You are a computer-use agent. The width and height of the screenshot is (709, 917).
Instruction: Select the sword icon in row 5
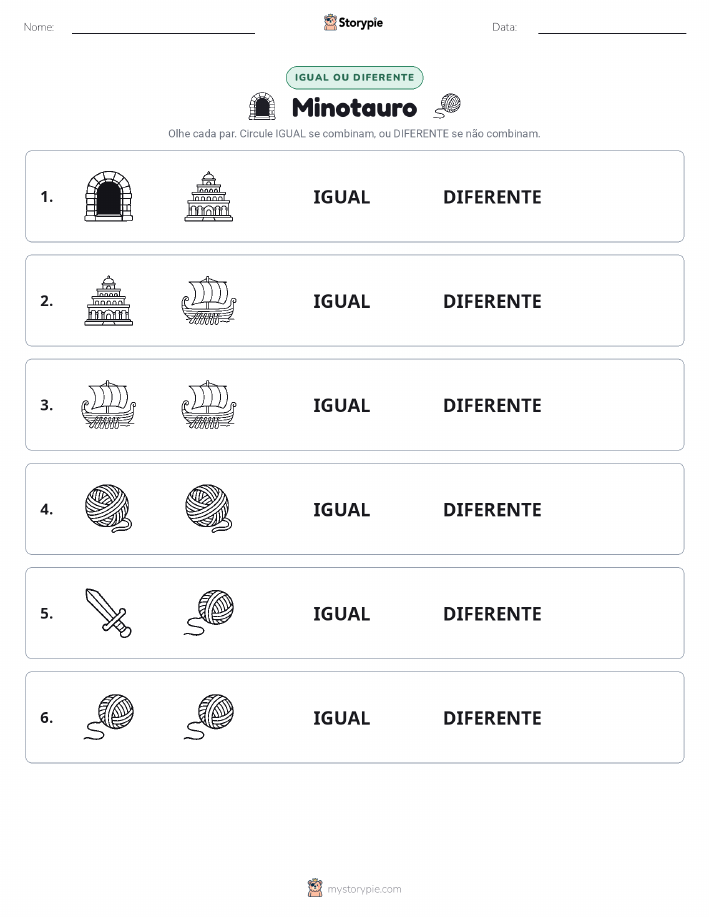pos(109,613)
